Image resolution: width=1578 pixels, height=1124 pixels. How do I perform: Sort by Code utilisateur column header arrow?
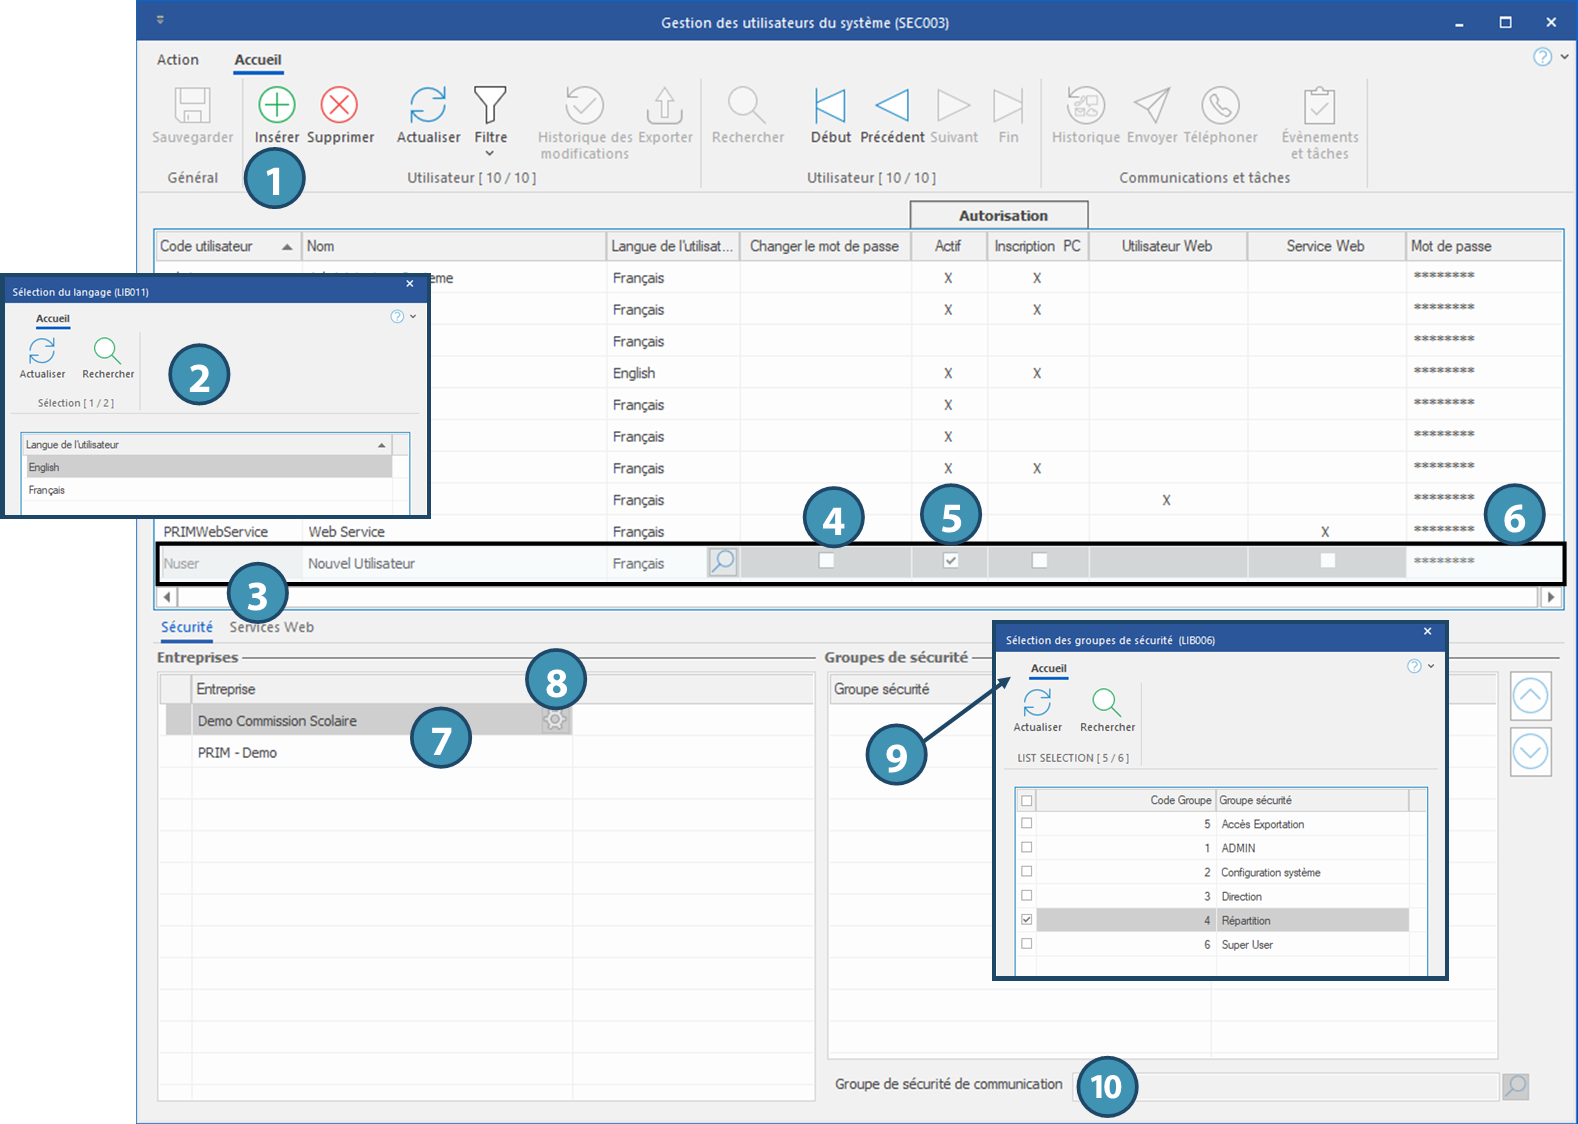coord(287,247)
